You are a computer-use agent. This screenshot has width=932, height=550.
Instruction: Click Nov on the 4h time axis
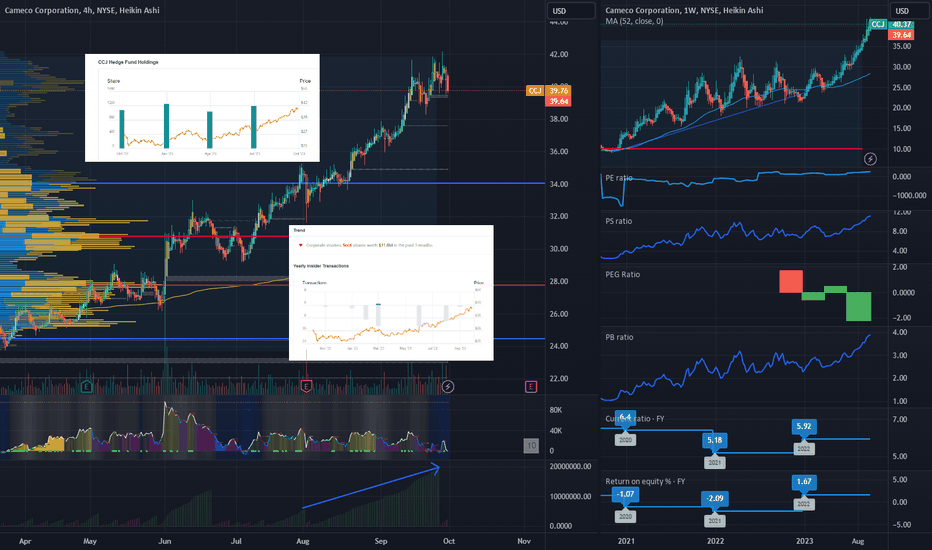[524, 541]
